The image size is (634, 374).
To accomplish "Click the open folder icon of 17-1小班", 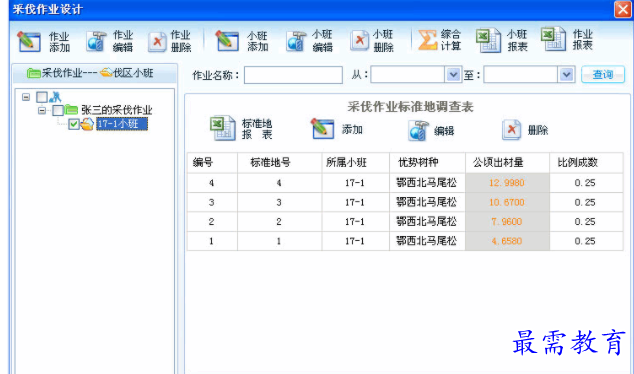I will (x=87, y=124).
